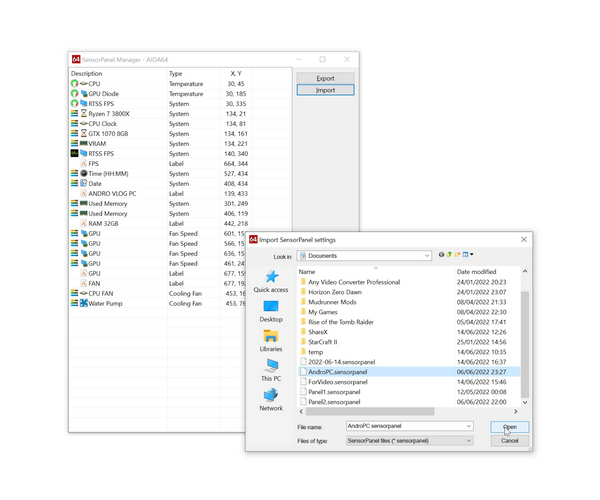The width and height of the screenshot is (600, 500).
Task: Click the Up One Level toolbar icon
Action: 450,255
